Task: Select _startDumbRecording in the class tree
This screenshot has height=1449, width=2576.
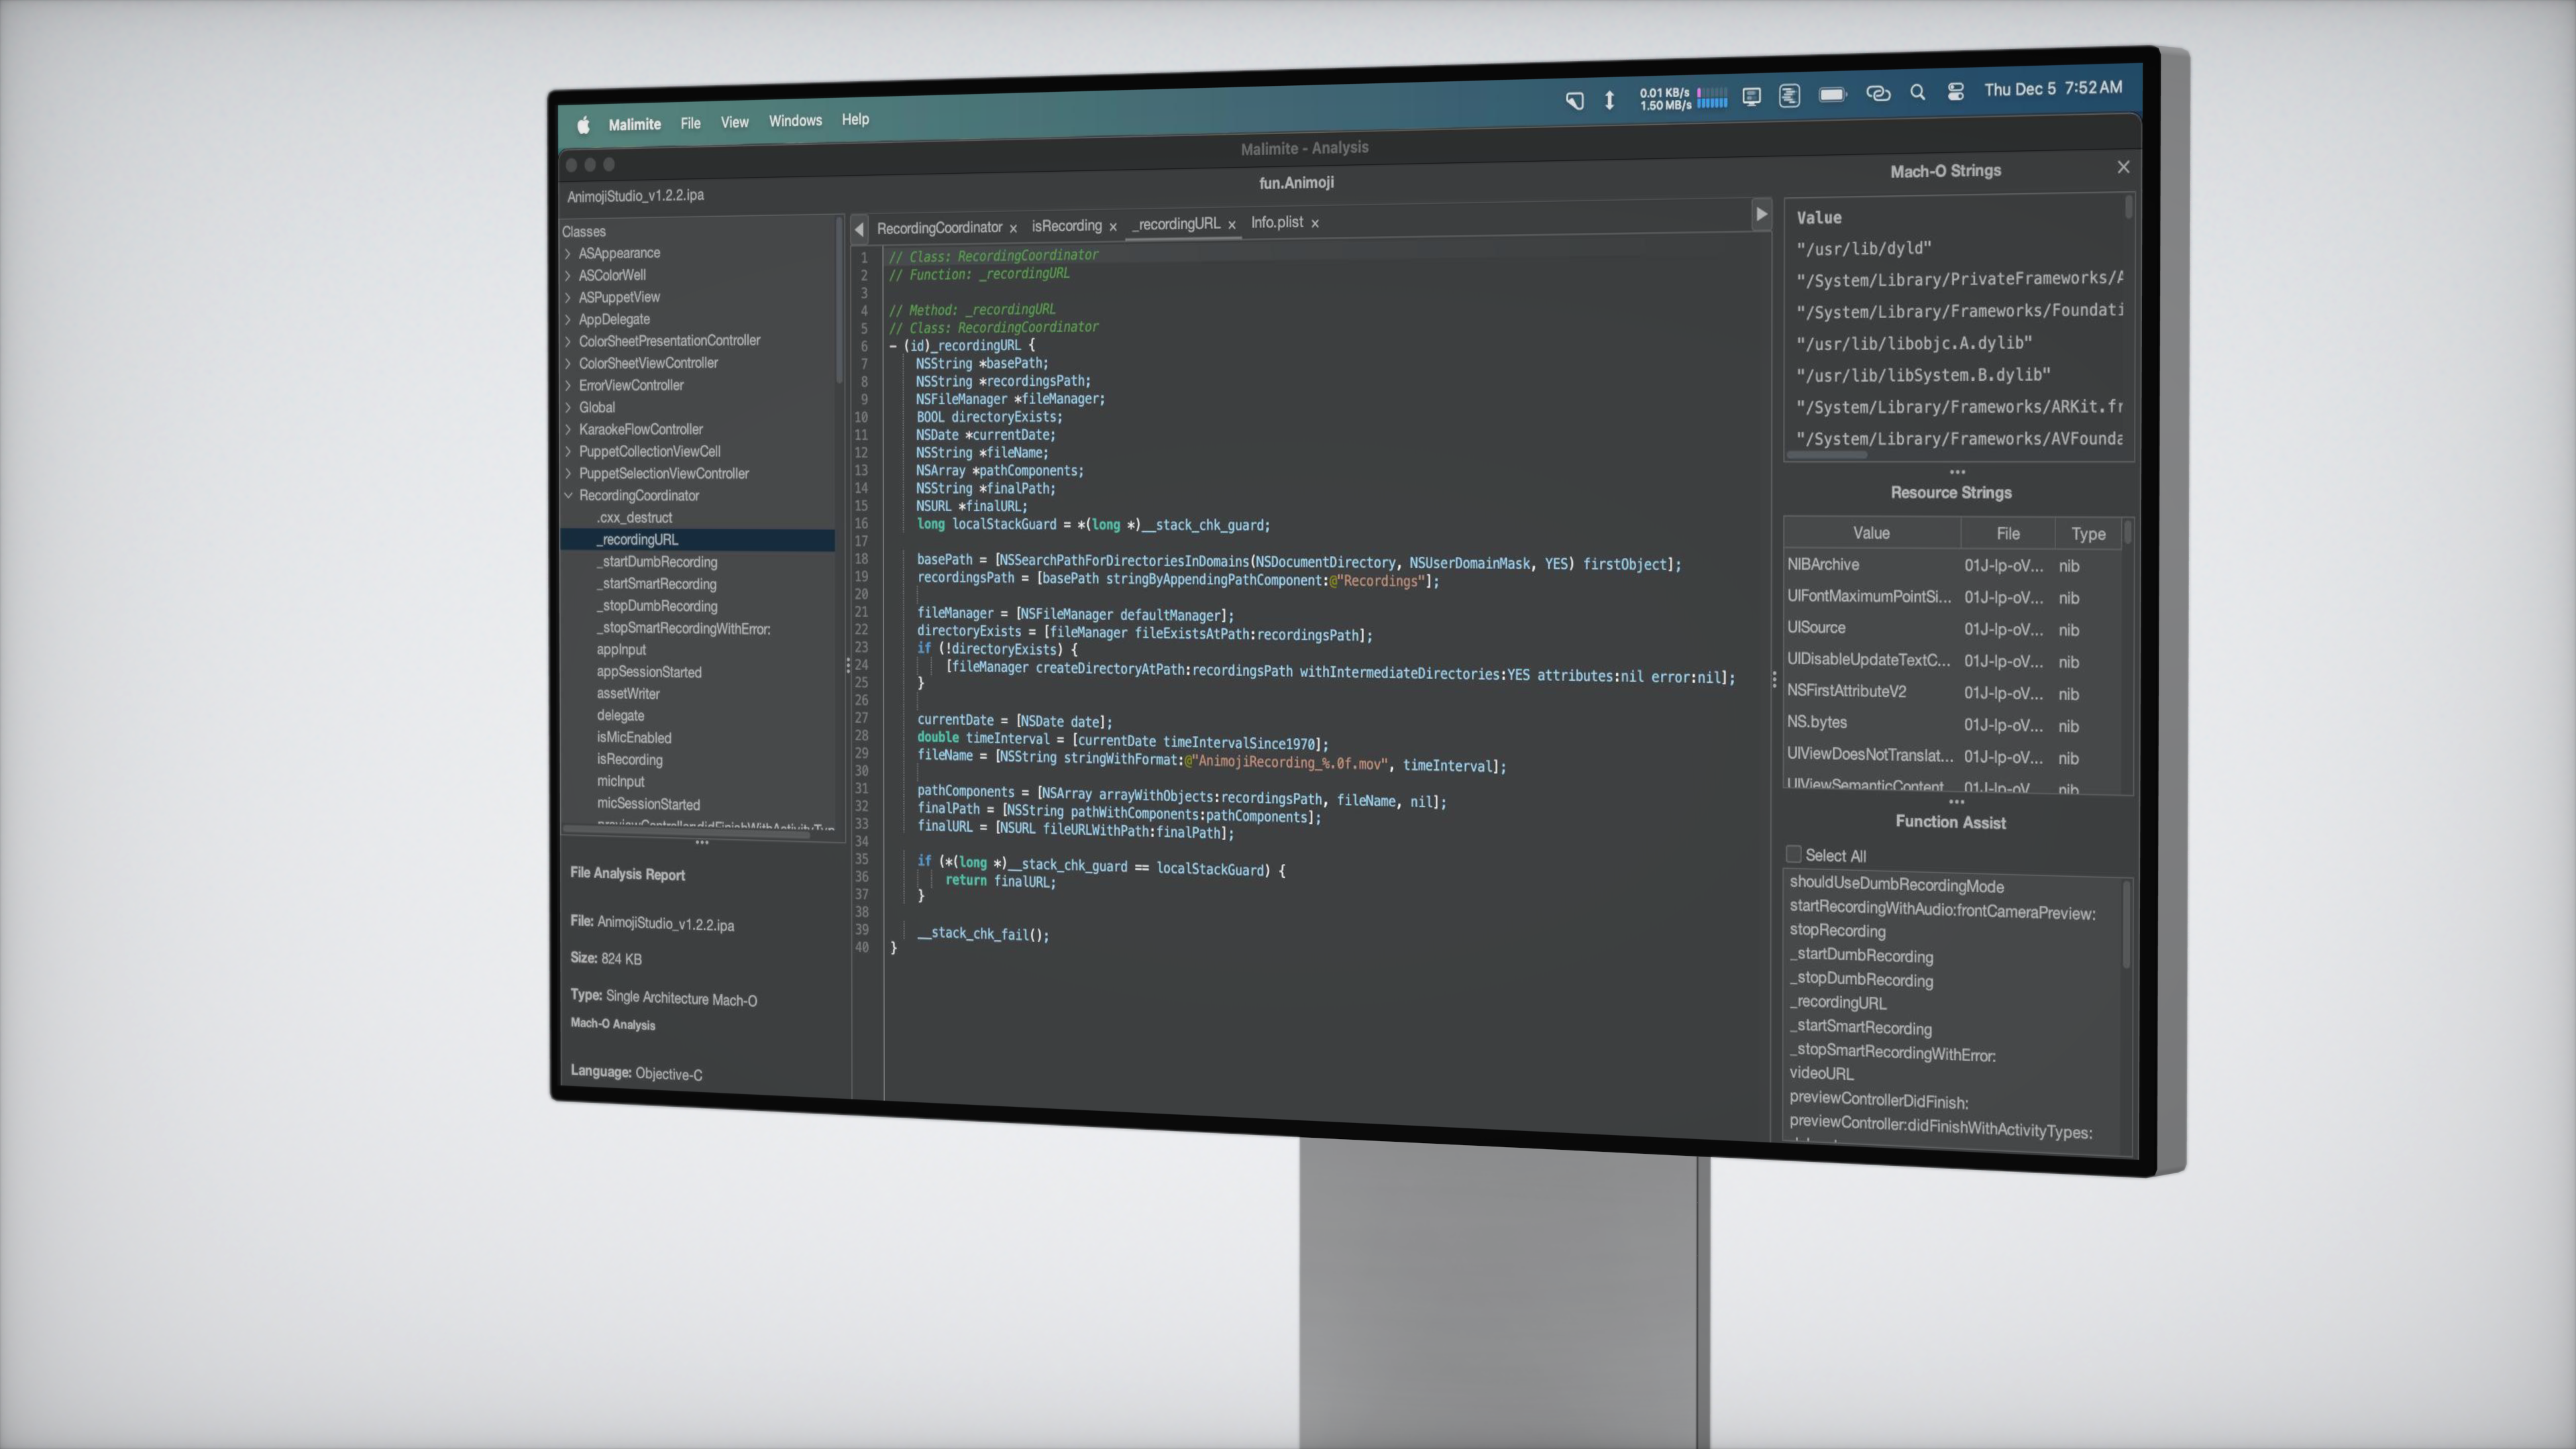Action: pos(657,562)
